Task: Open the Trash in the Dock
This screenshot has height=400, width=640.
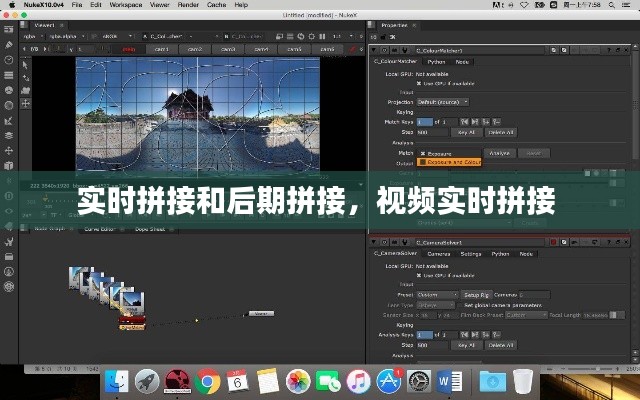Action: pos(523,381)
